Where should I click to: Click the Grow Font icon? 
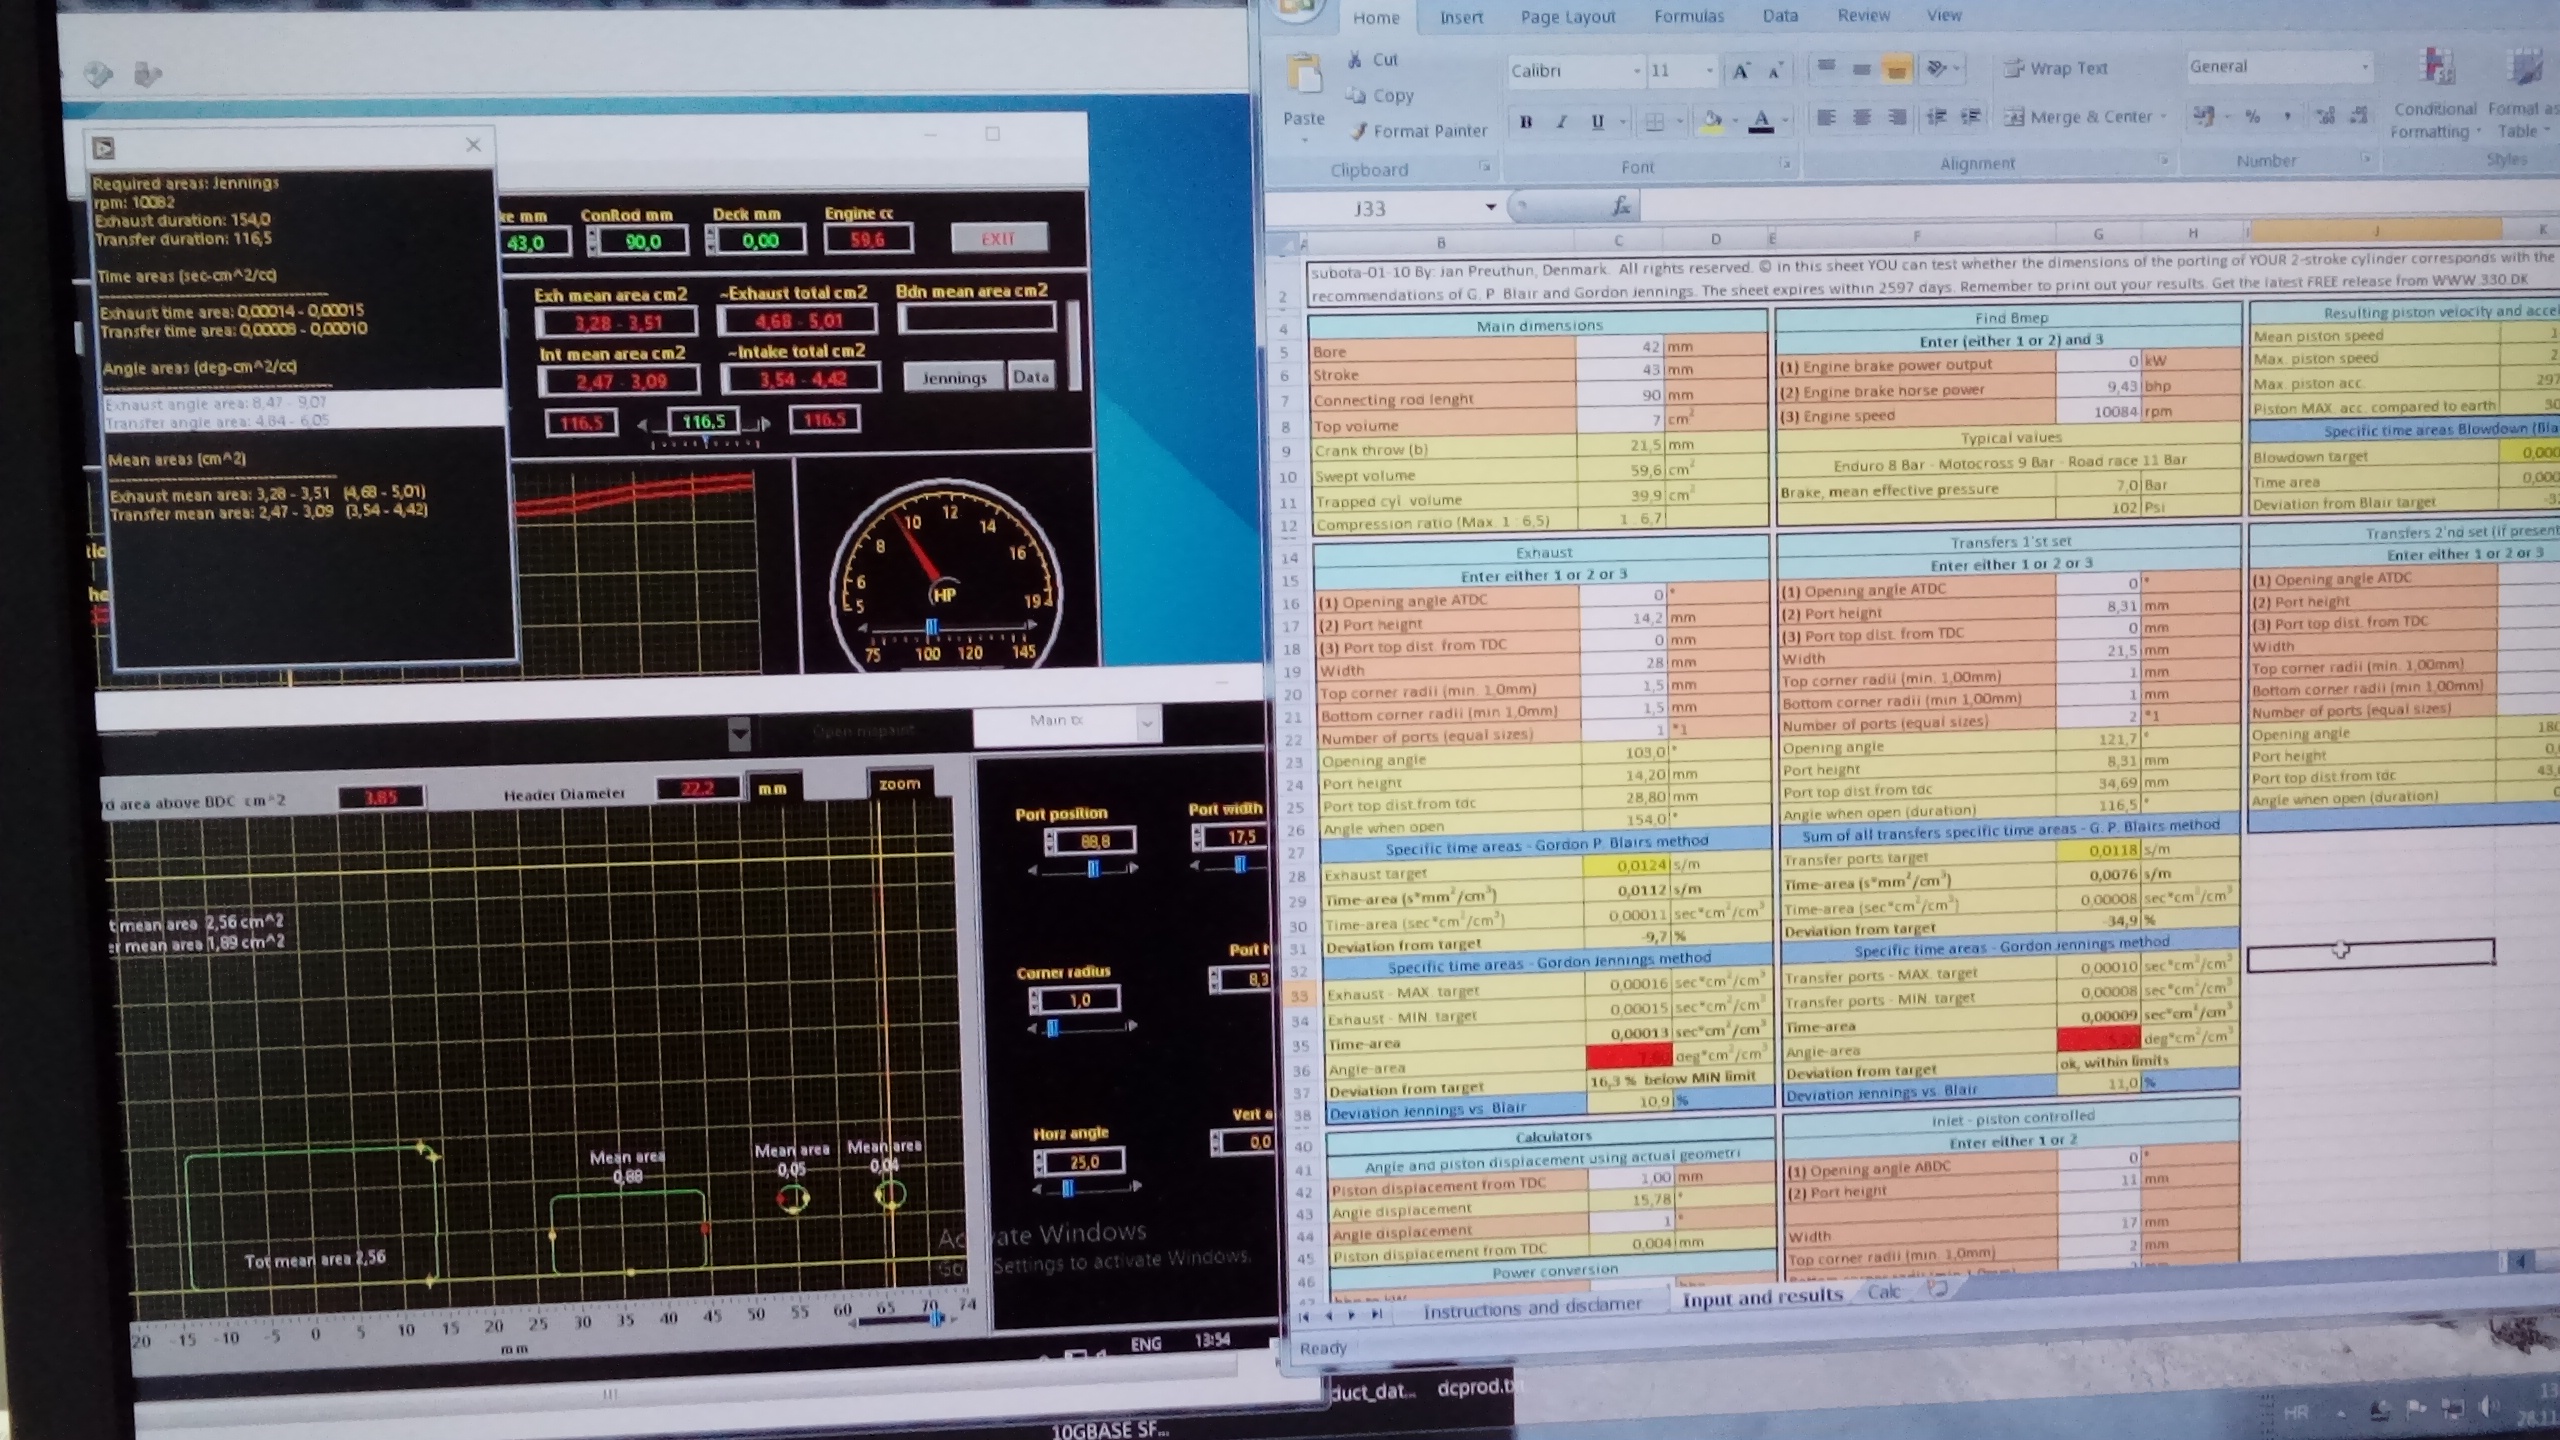pyautogui.click(x=1741, y=71)
